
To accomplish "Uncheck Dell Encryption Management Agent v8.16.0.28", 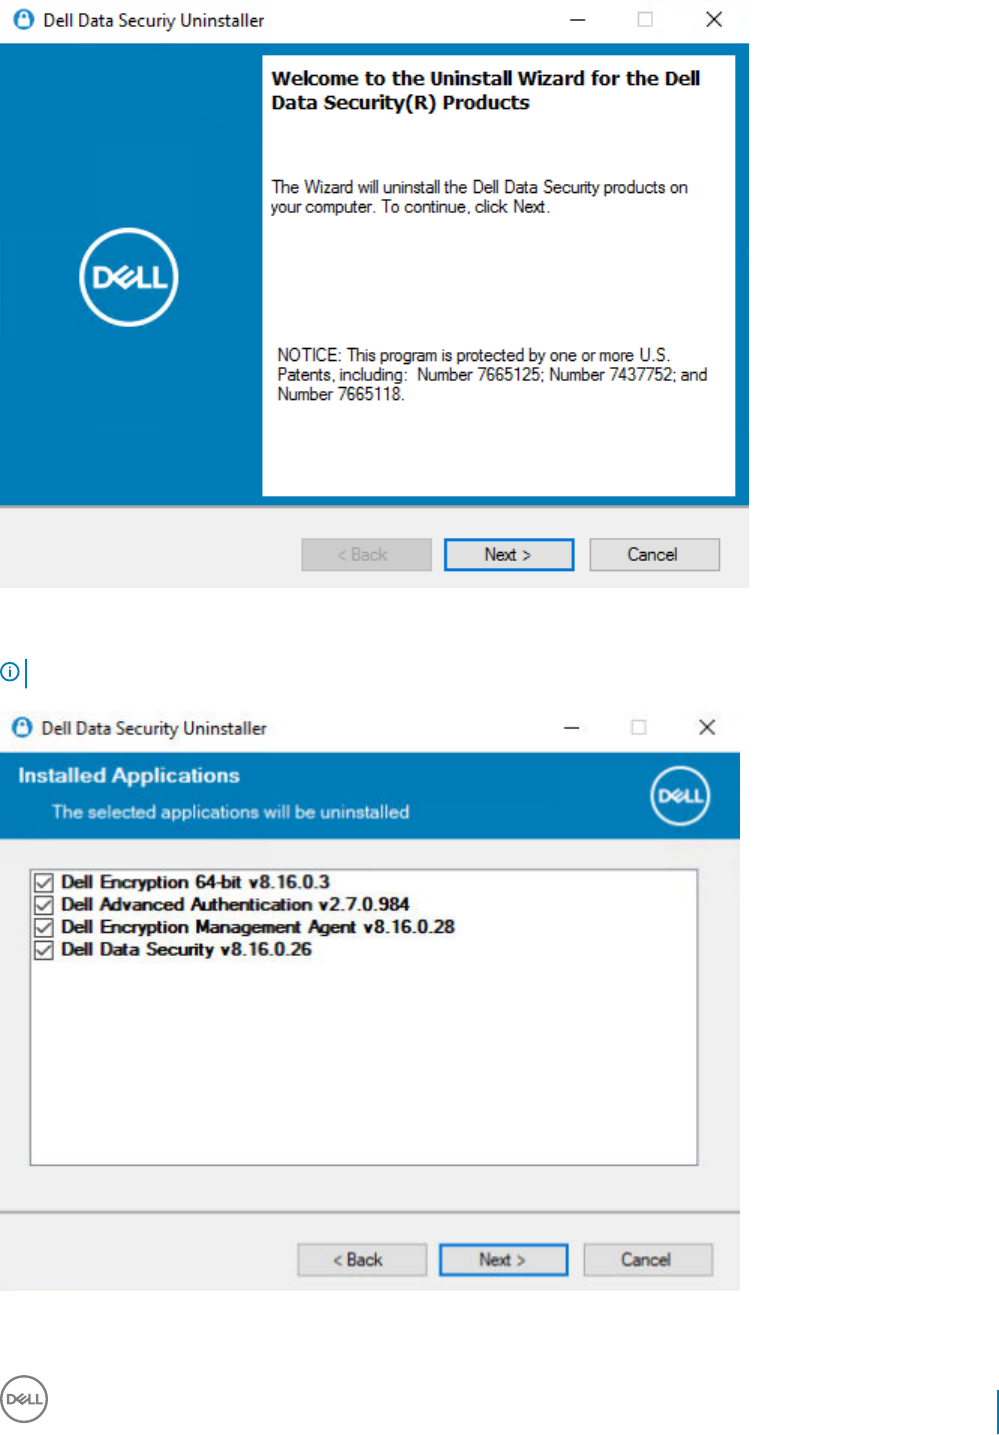I will click(x=44, y=927).
